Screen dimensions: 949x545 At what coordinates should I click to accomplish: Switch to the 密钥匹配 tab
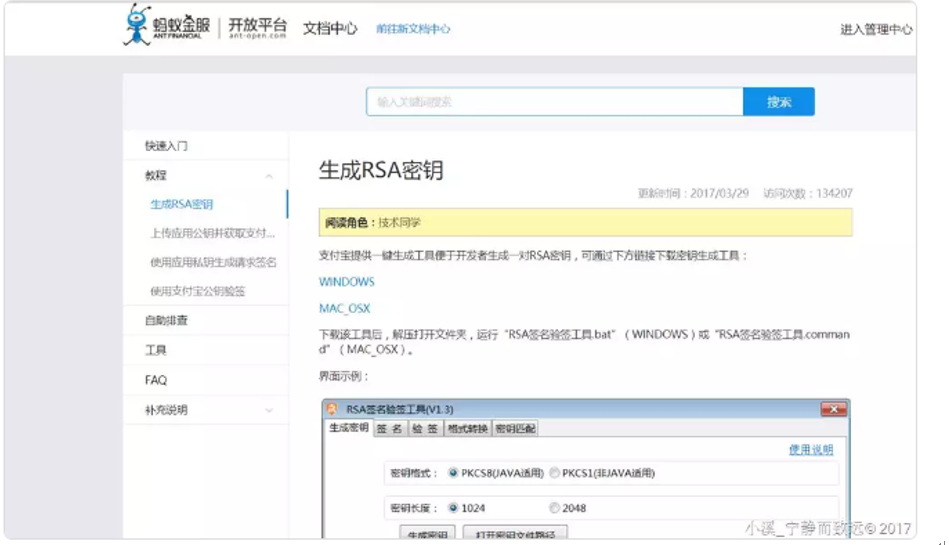coord(515,429)
